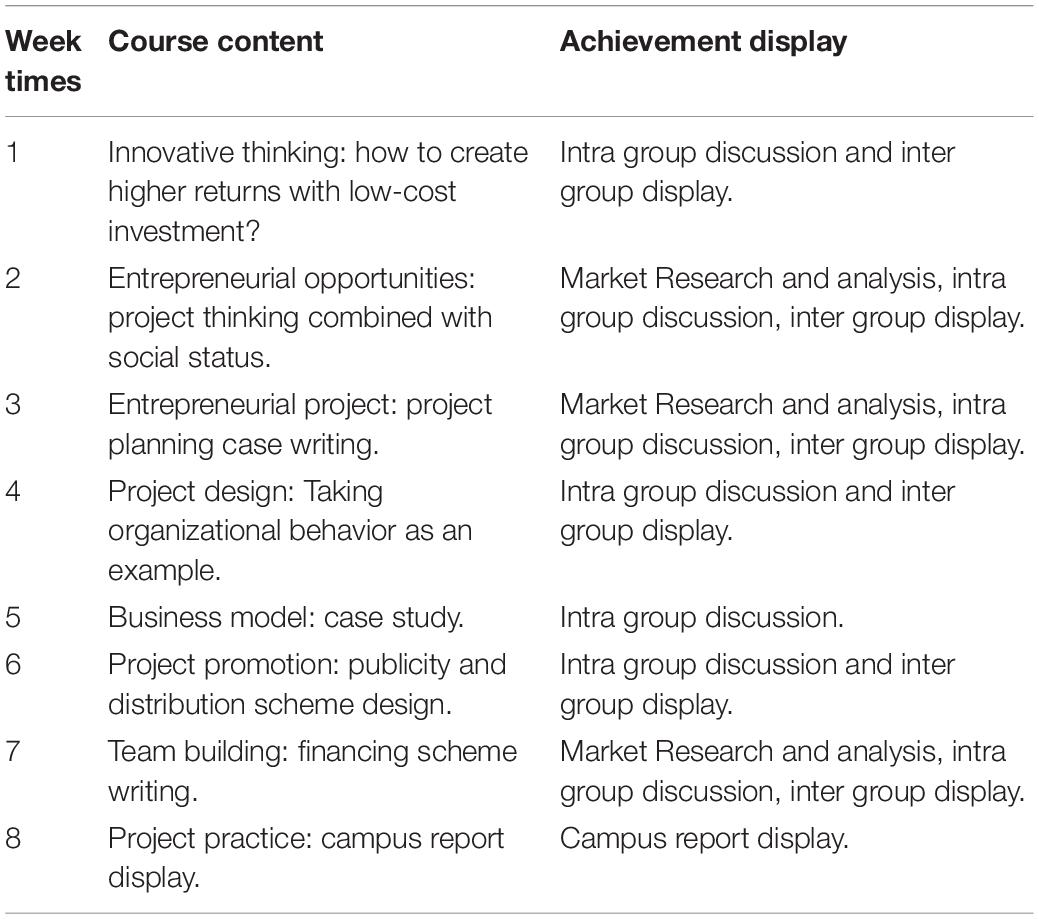Click 'Innovative thinking' course content text

[x=318, y=191]
